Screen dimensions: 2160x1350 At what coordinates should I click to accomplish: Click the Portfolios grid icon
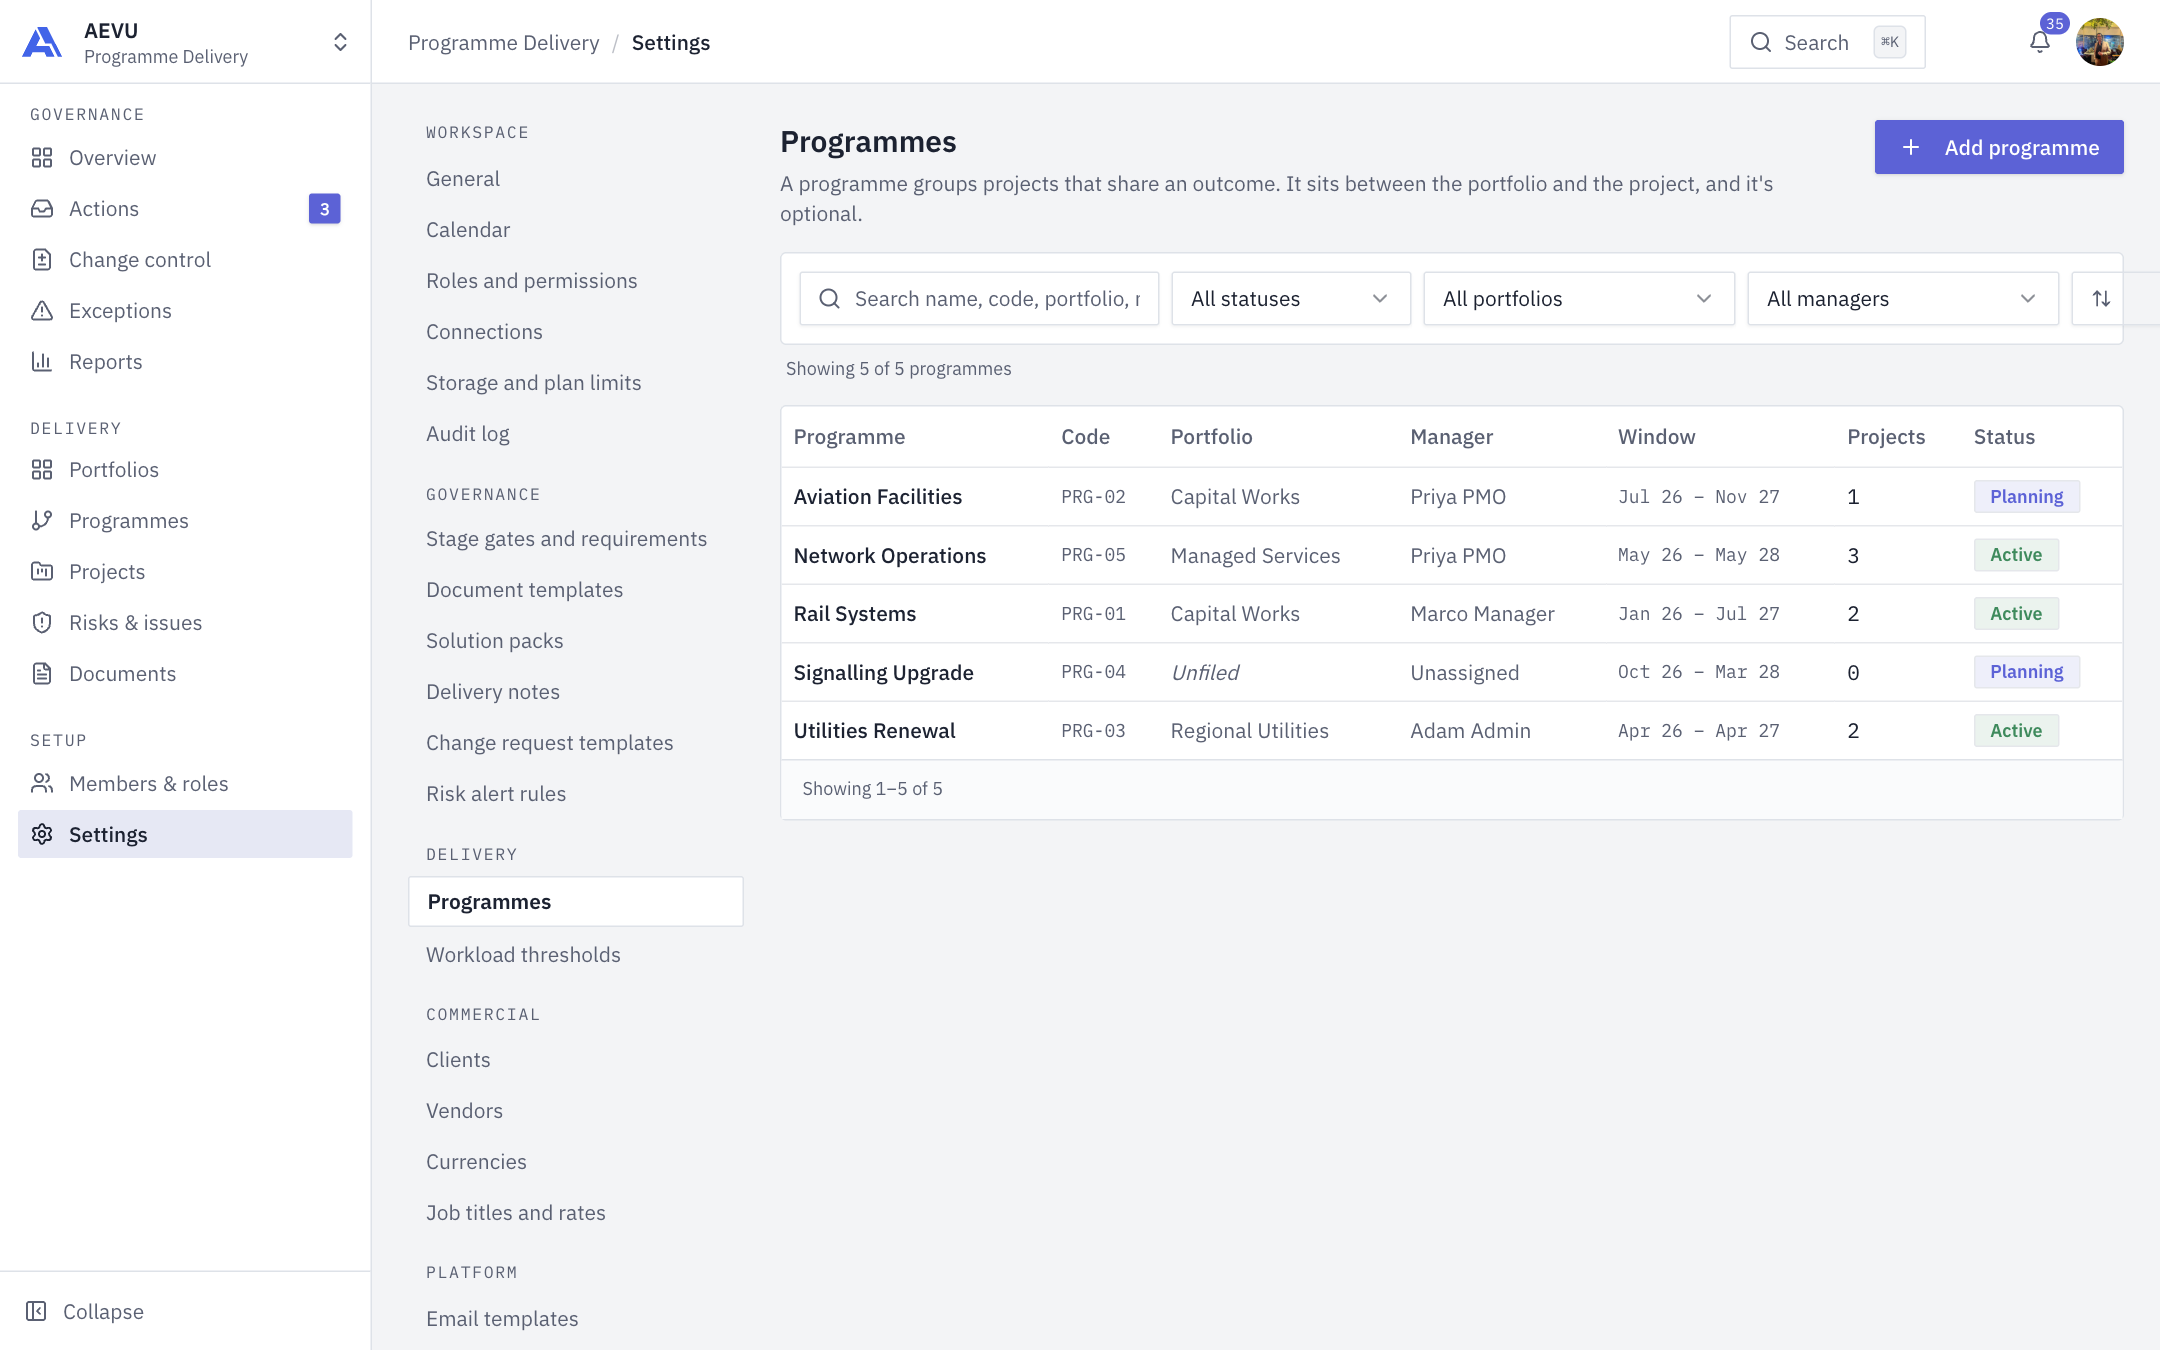42,470
